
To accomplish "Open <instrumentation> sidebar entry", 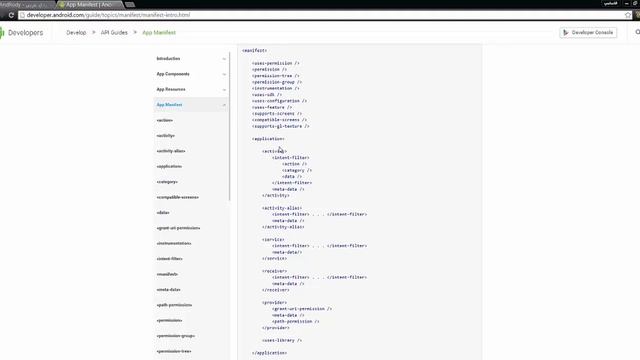I will pyautogui.click(x=174, y=244).
